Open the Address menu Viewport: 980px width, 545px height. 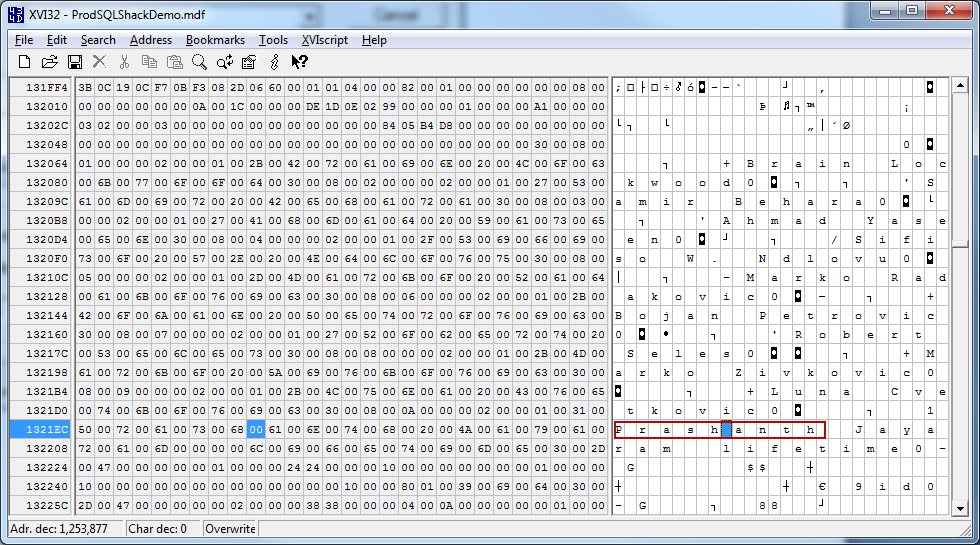pyautogui.click(x=151, y=40)
